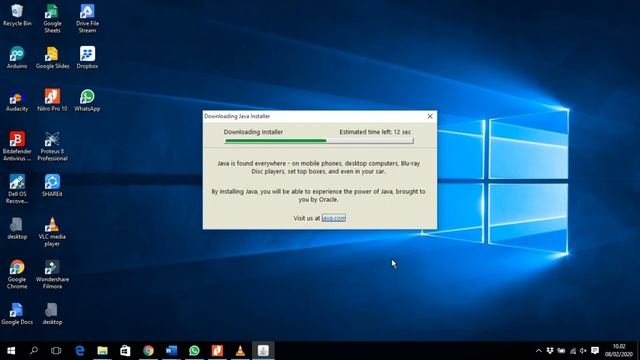Viewport: 640px width, 360px height.
Task: Launch Microsoft Edge from the taskbar
Action: click(80, 351)
